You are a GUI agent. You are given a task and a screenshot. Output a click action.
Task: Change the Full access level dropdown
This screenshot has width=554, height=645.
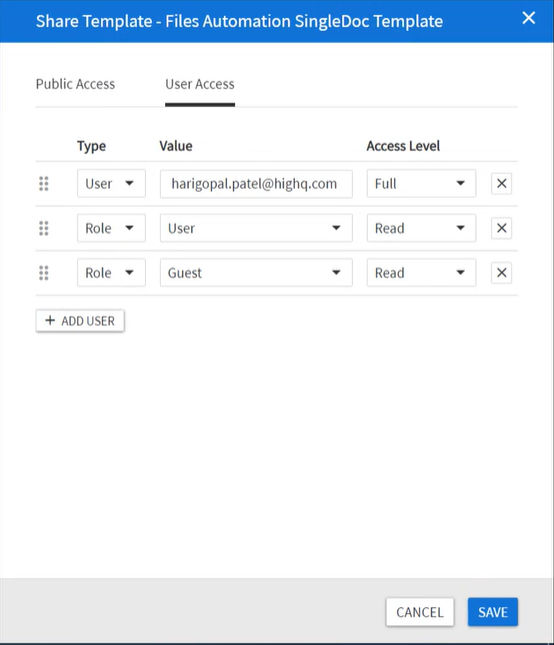(421, 183)
